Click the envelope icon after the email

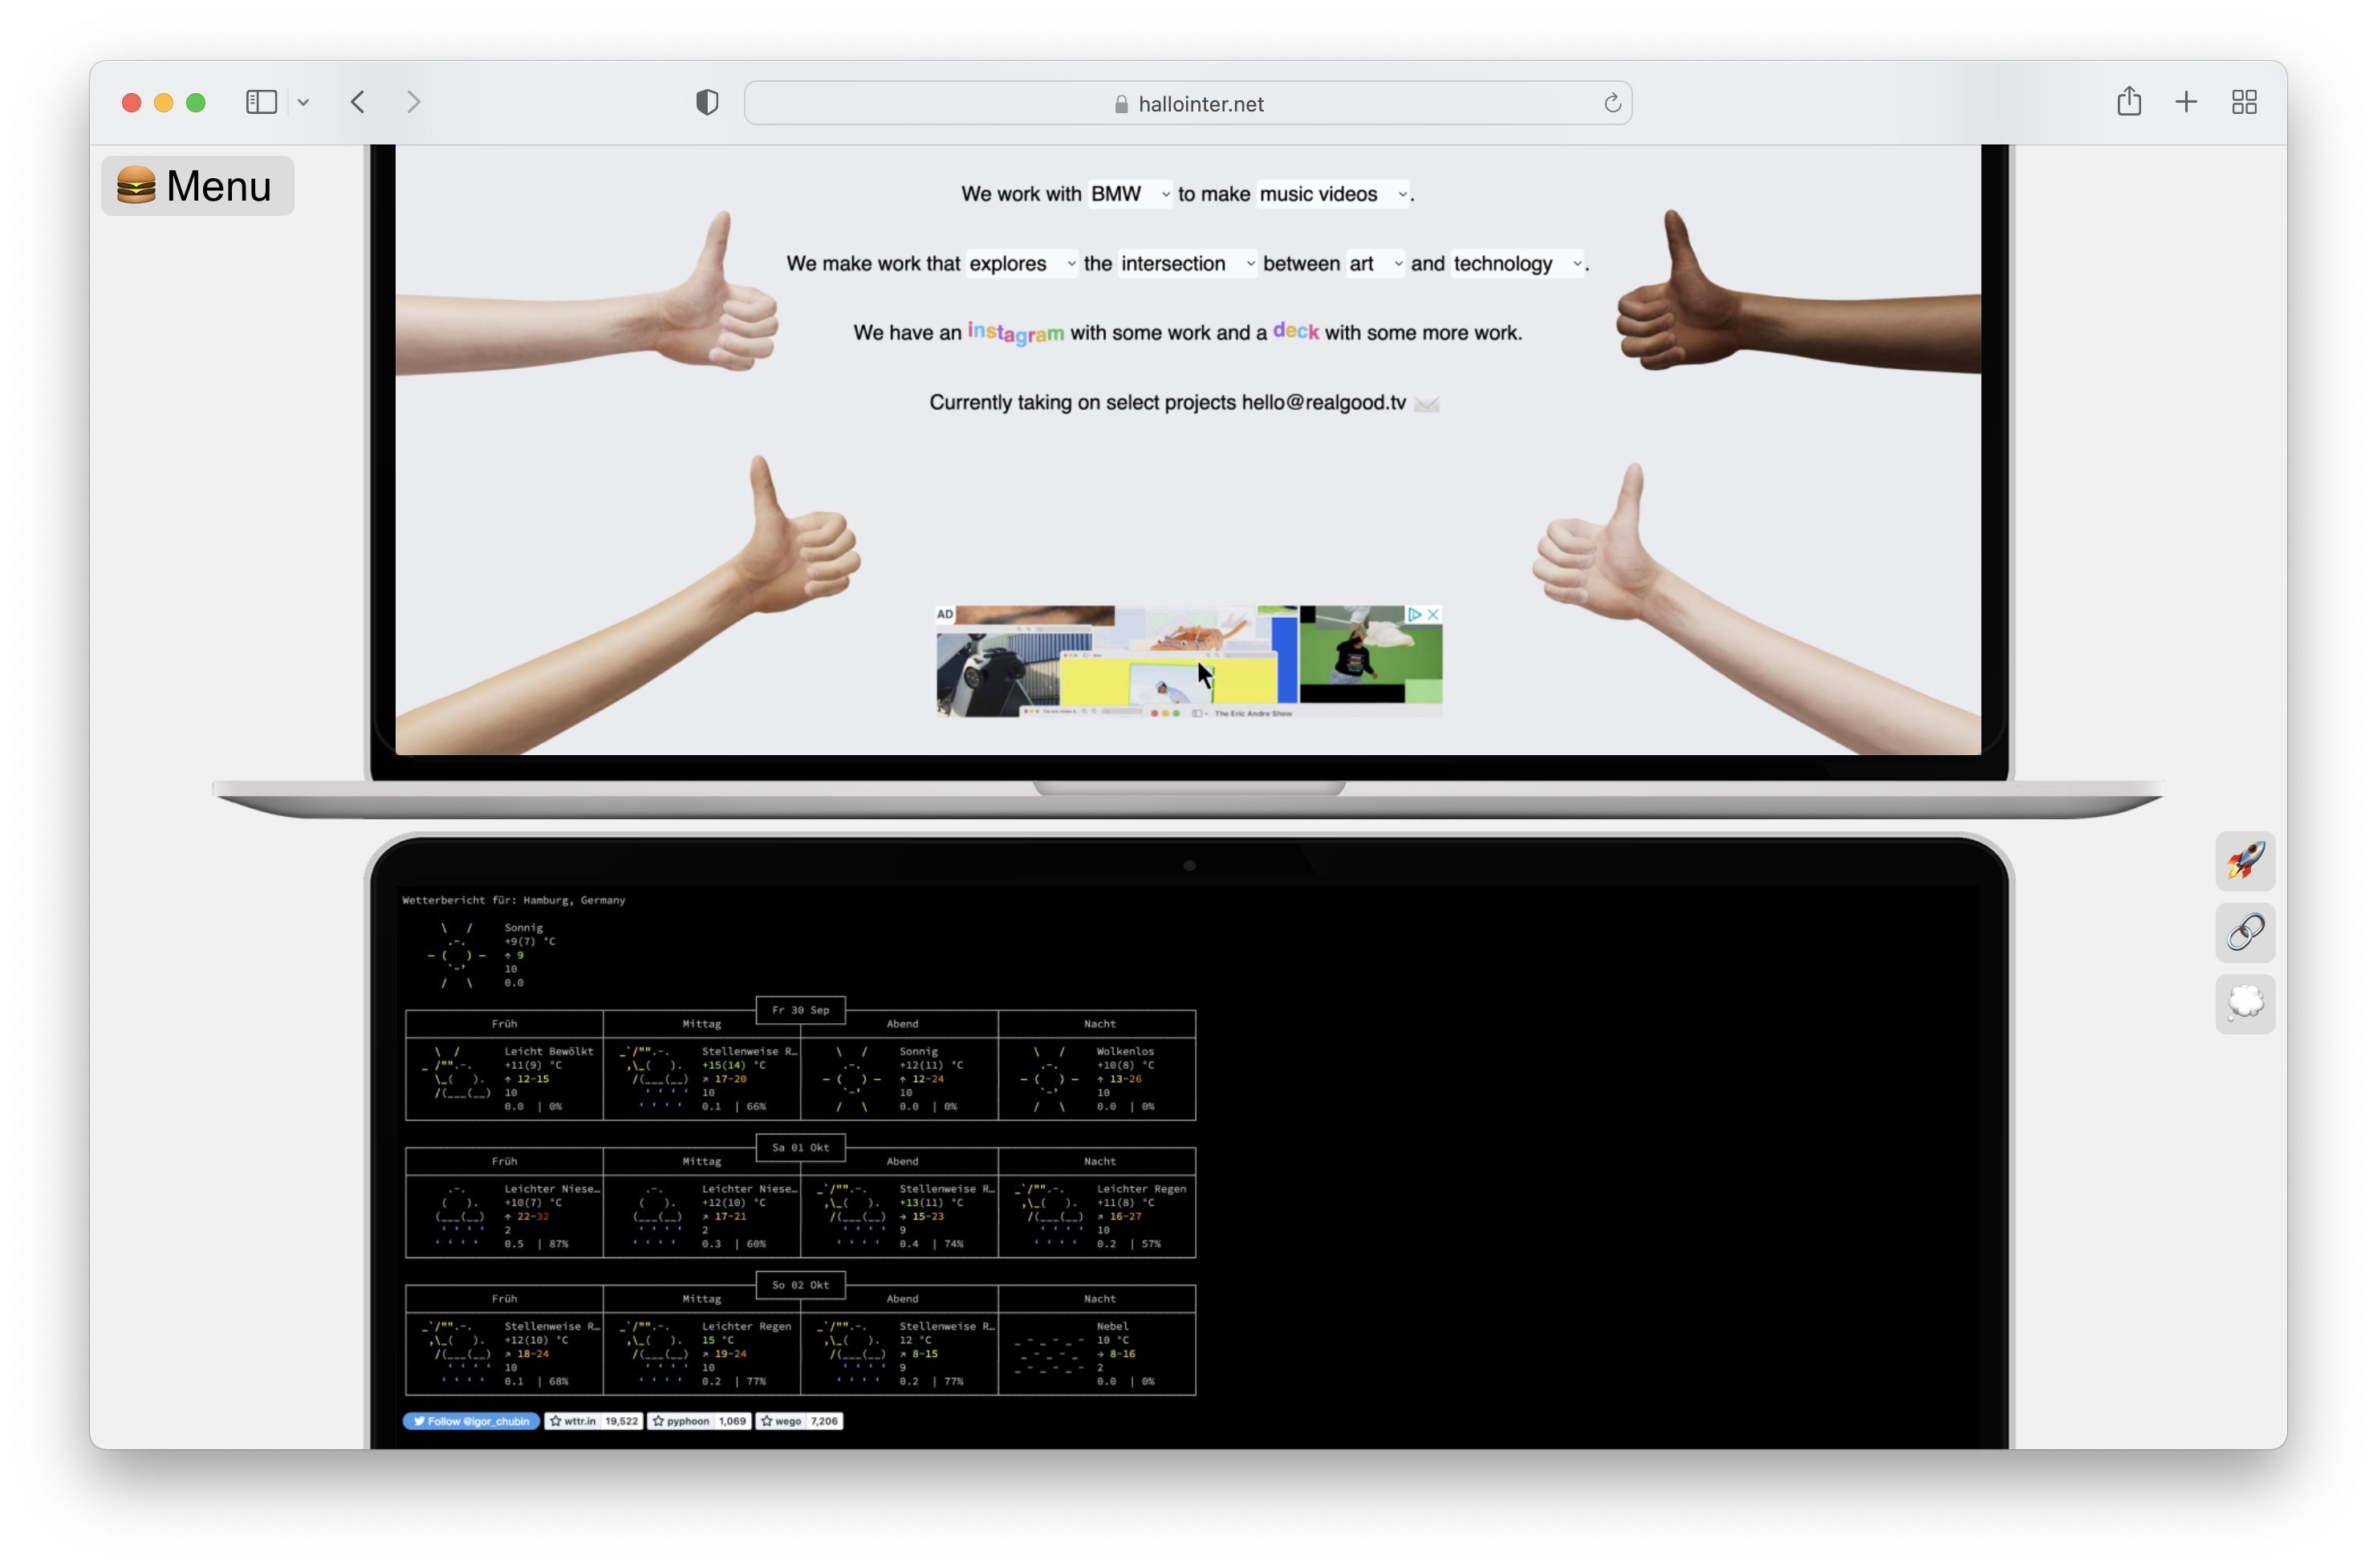(x=1427, y=404)
